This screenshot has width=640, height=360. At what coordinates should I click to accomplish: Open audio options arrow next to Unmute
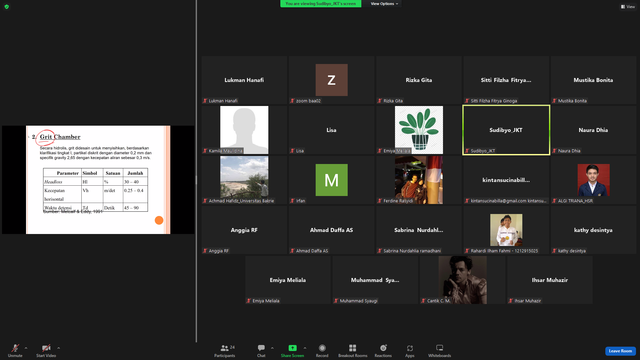[26, 348]
